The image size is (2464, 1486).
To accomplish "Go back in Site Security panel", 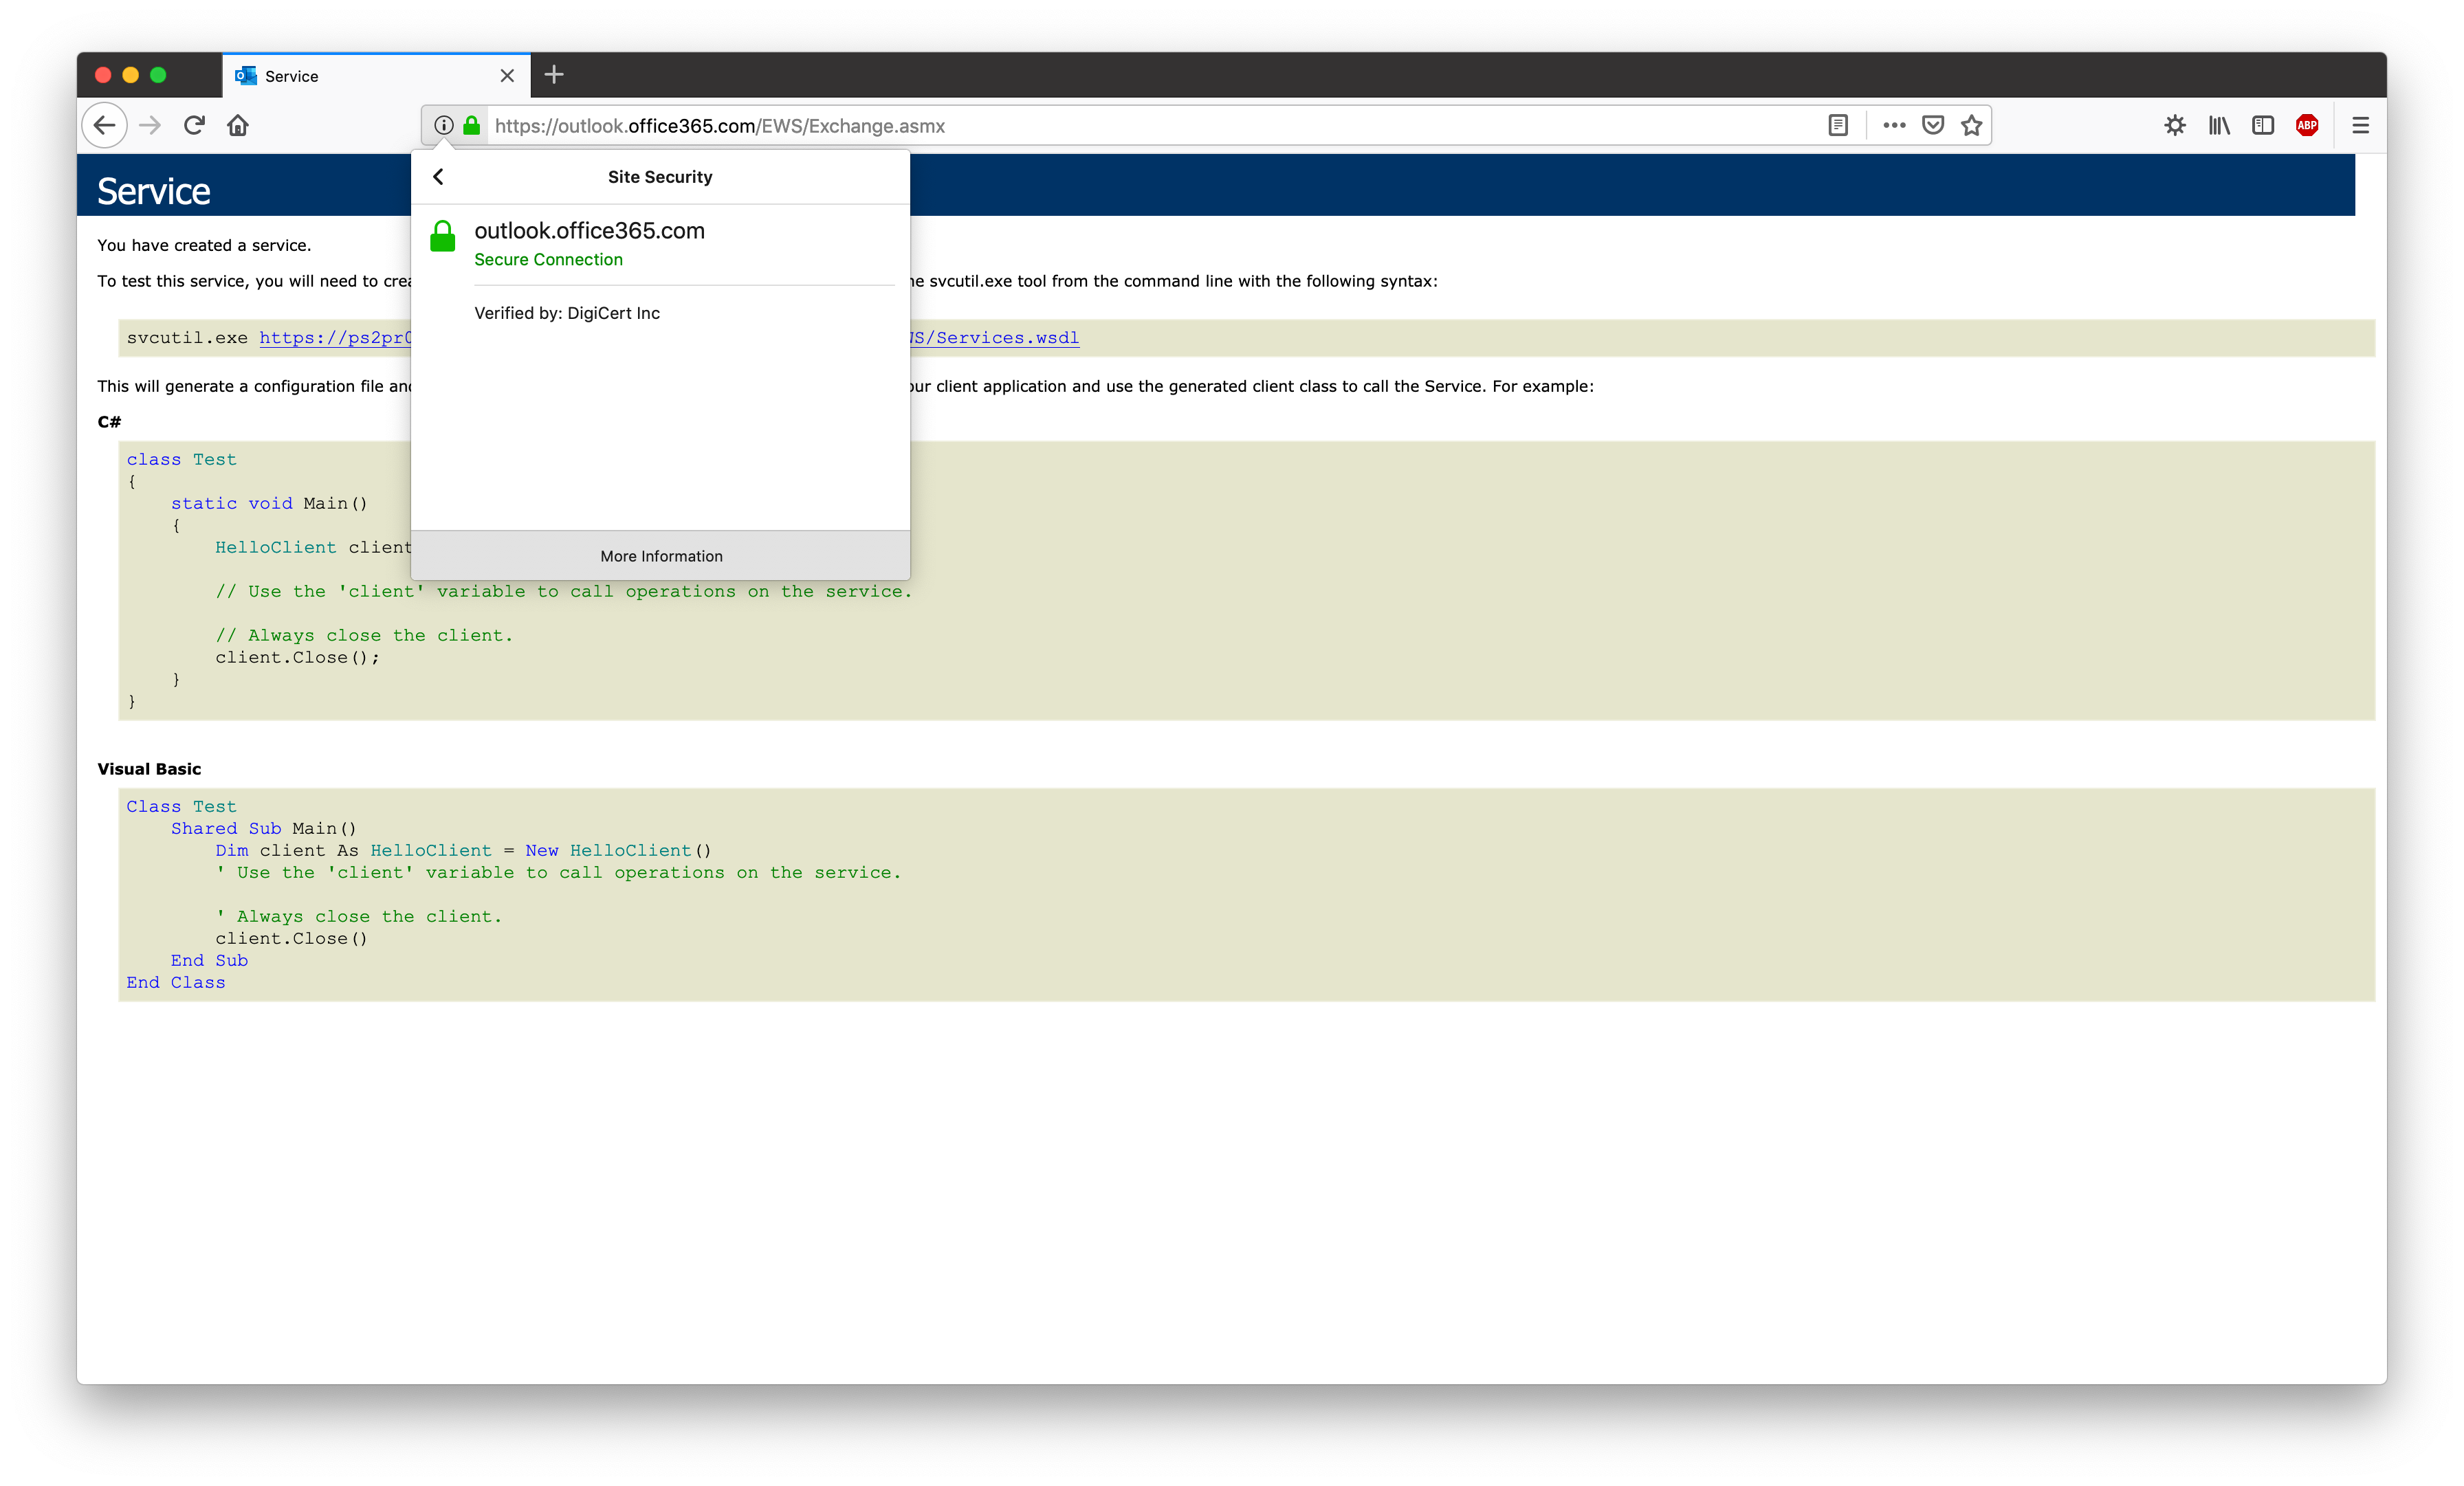I will pyautogui.click(x=438, y=177).
